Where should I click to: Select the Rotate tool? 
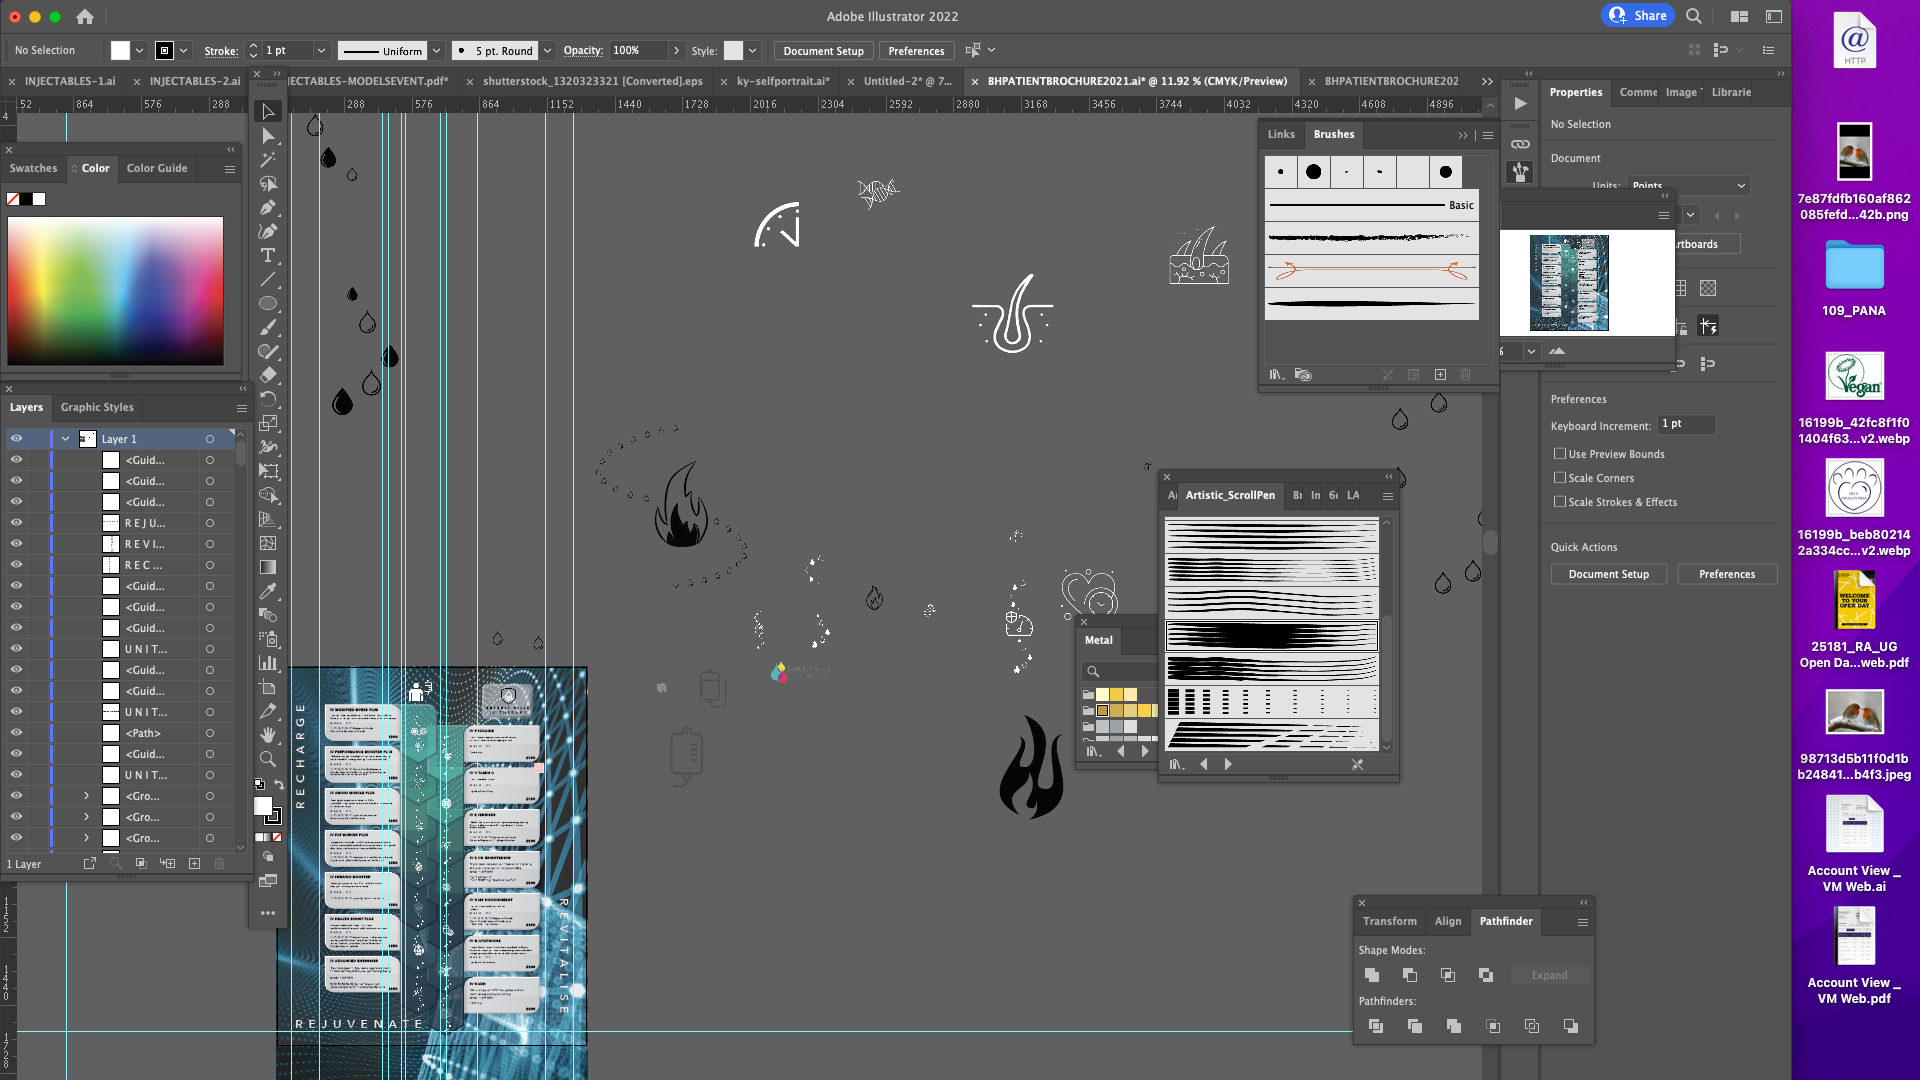pos(268,399)
